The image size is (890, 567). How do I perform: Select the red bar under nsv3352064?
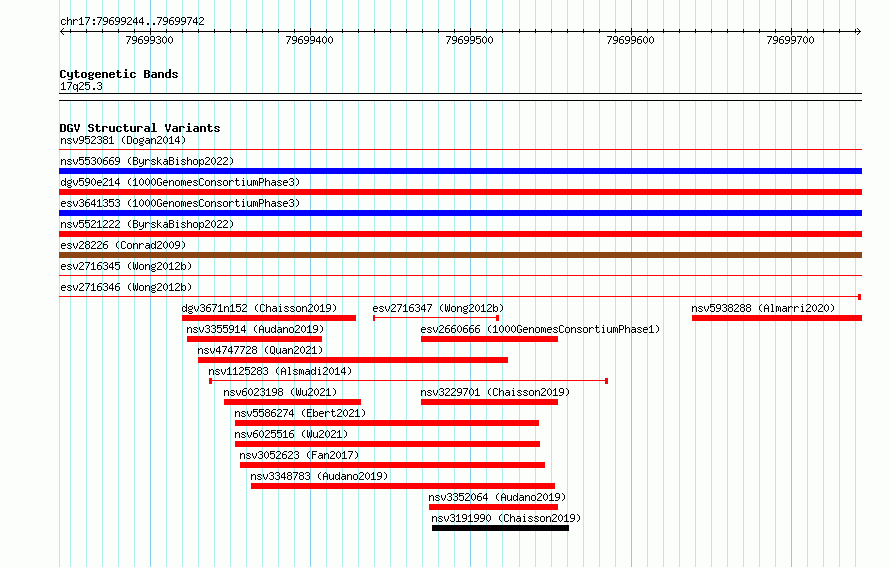point(493,507)
